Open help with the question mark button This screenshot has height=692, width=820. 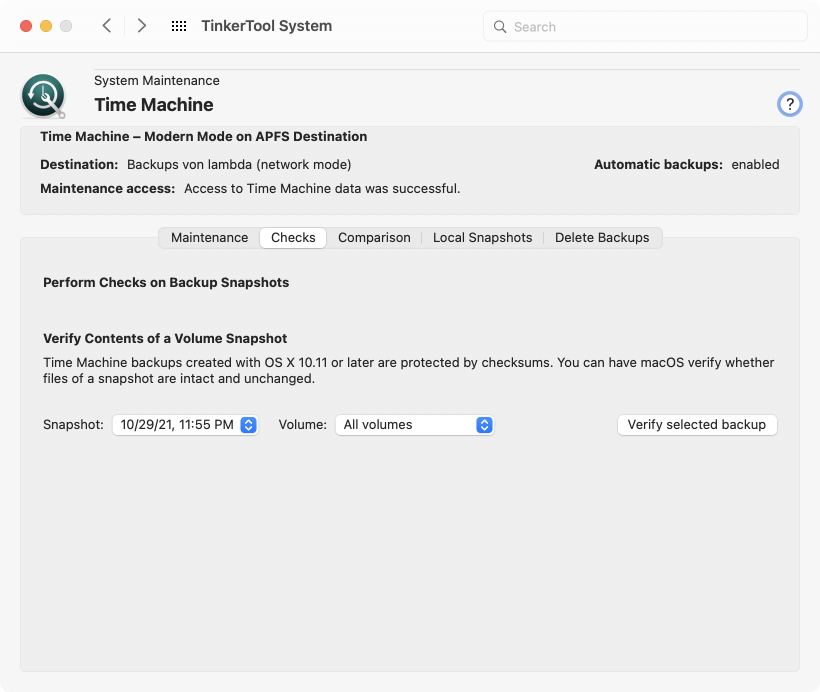[789, 104]
